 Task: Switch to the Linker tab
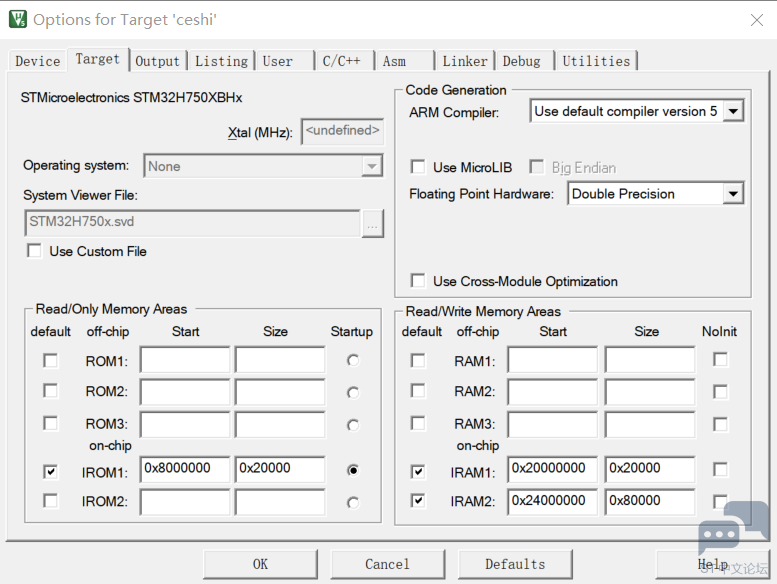[465, 61]
